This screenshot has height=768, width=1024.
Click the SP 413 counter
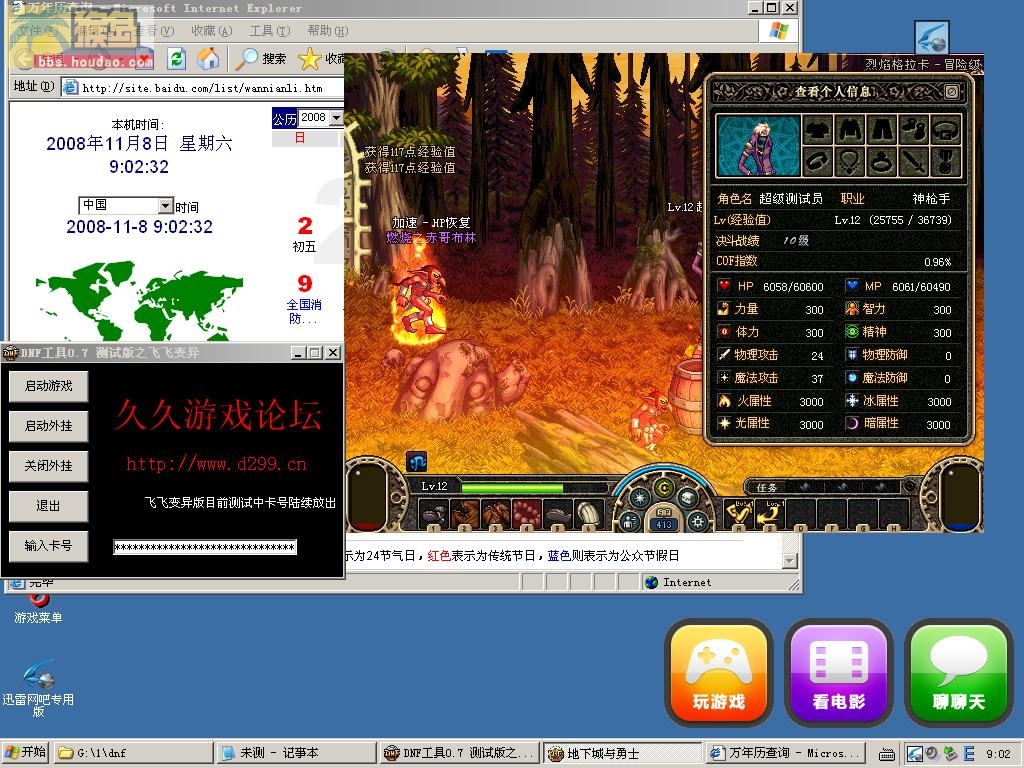coord(664,519)
